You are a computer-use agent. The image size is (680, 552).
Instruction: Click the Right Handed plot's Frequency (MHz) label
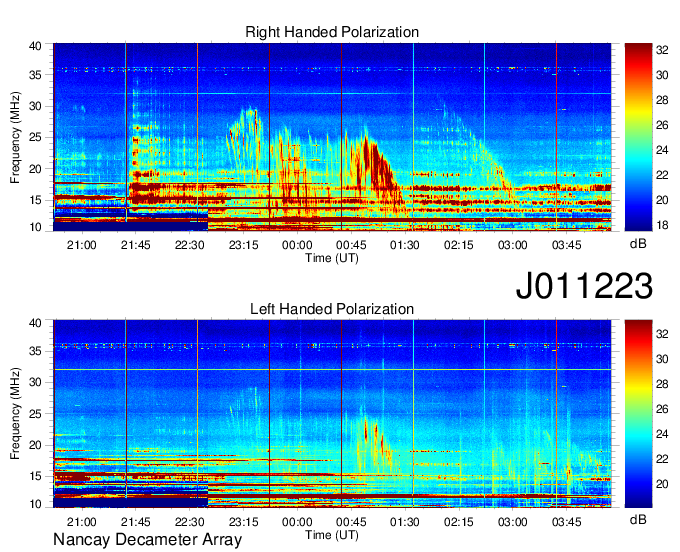[15, 137]
